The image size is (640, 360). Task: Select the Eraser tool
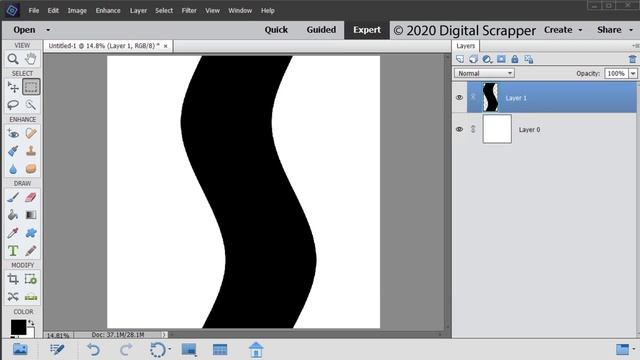coord(31,198)
